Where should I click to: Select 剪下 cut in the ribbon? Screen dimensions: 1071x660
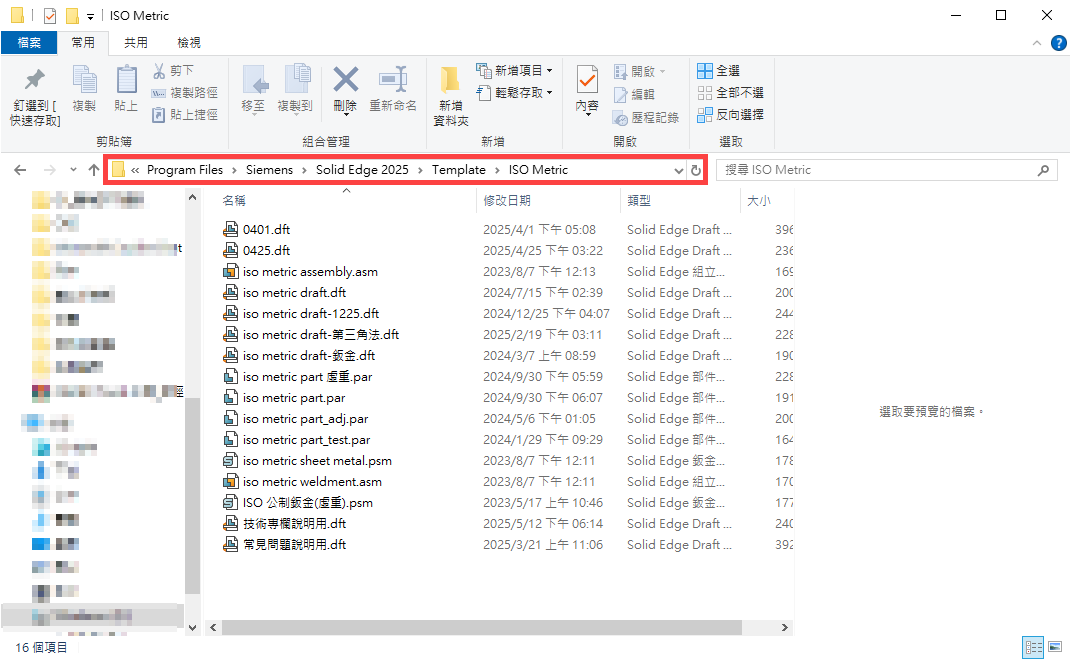[x=174, y=70]
